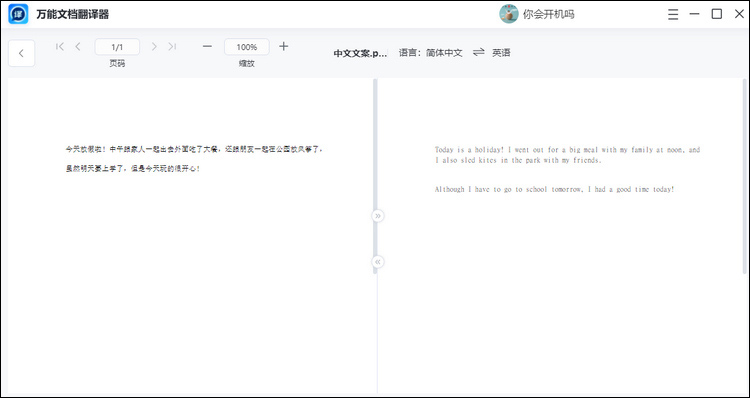
Task: Select the target language 英语
Action: (x=501, y=53)
